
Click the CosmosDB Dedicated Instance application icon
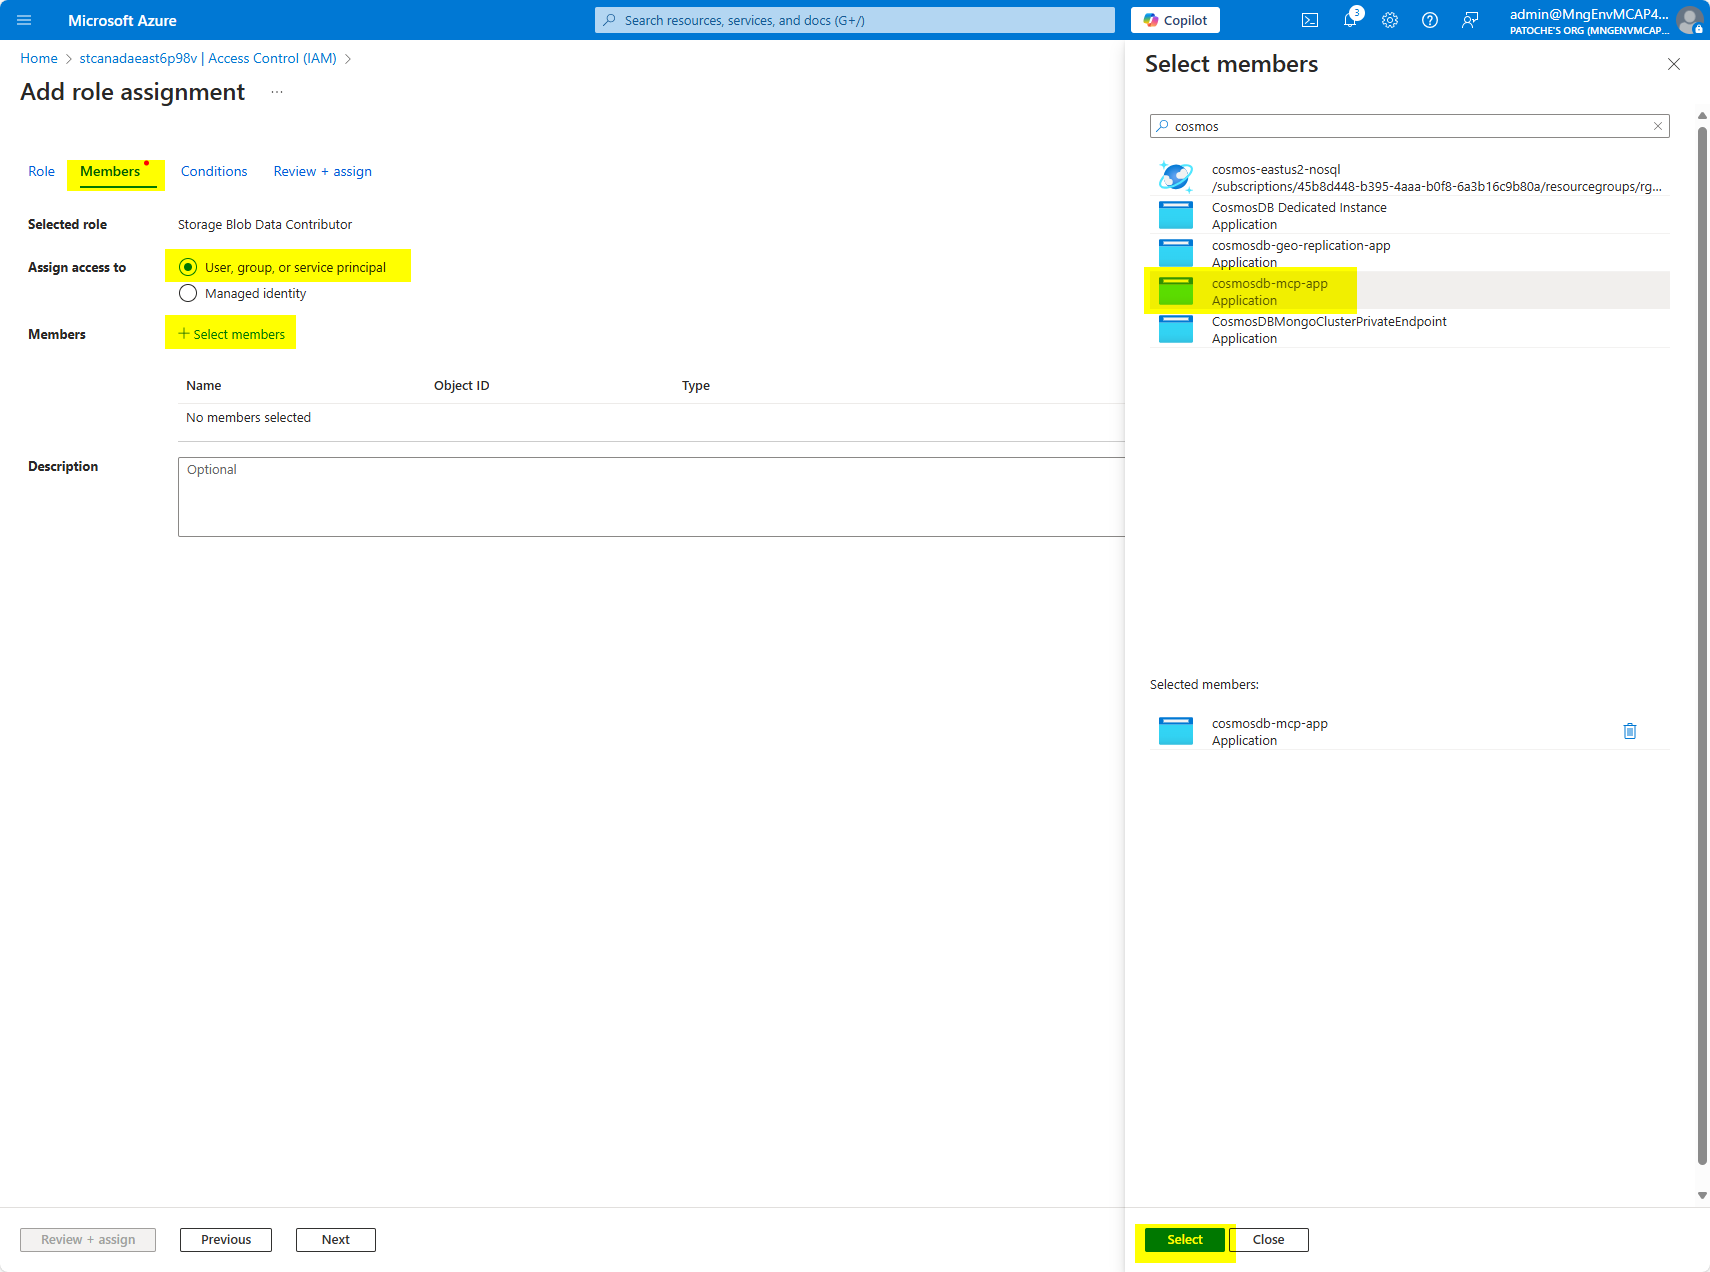pyautogui.click(x=1176, y=215)
